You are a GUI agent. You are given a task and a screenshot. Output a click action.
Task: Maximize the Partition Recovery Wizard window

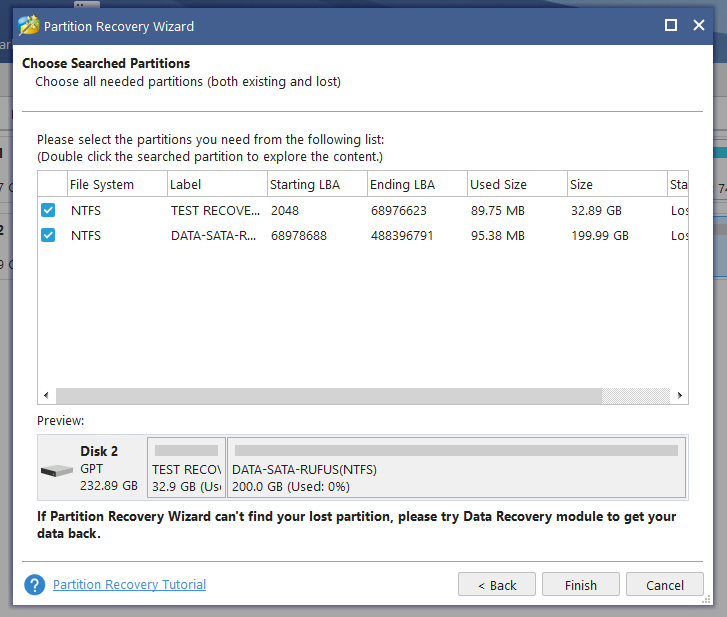point(670,25)
